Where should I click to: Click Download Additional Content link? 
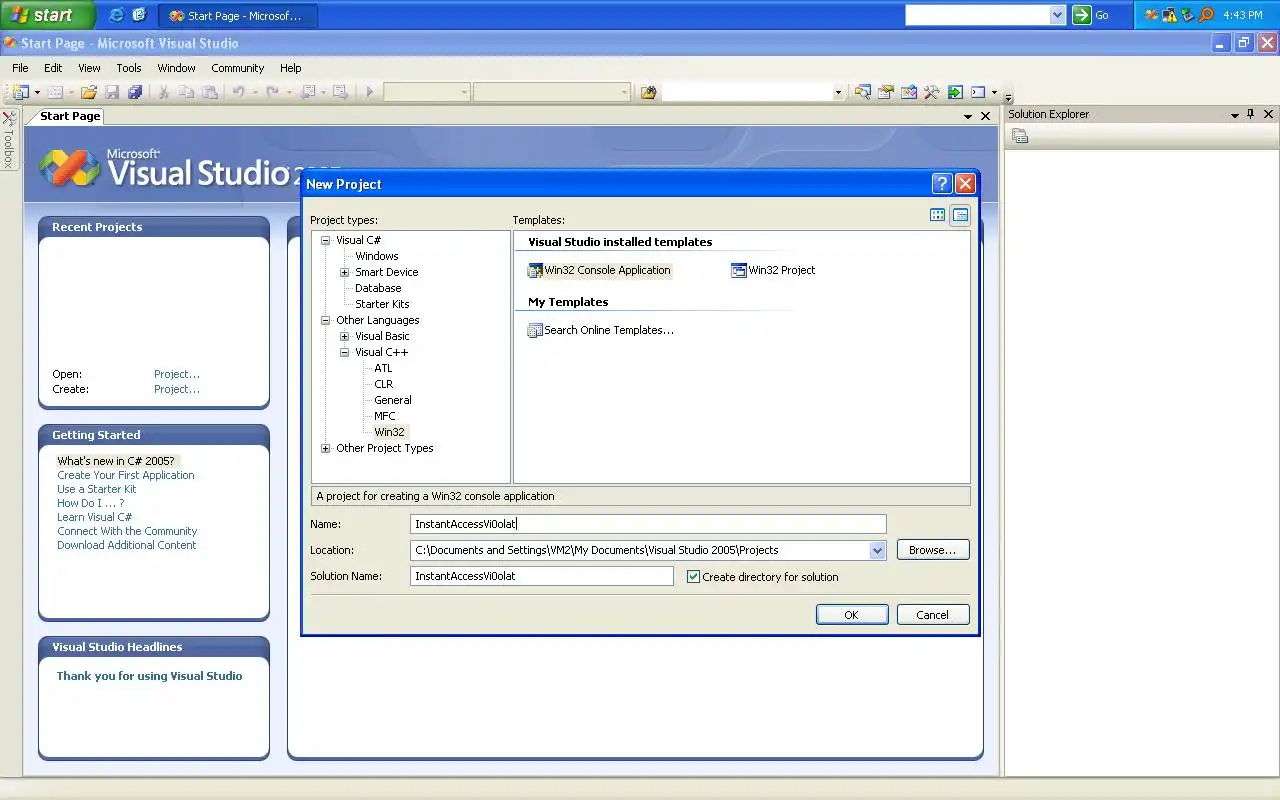point(127,545)
